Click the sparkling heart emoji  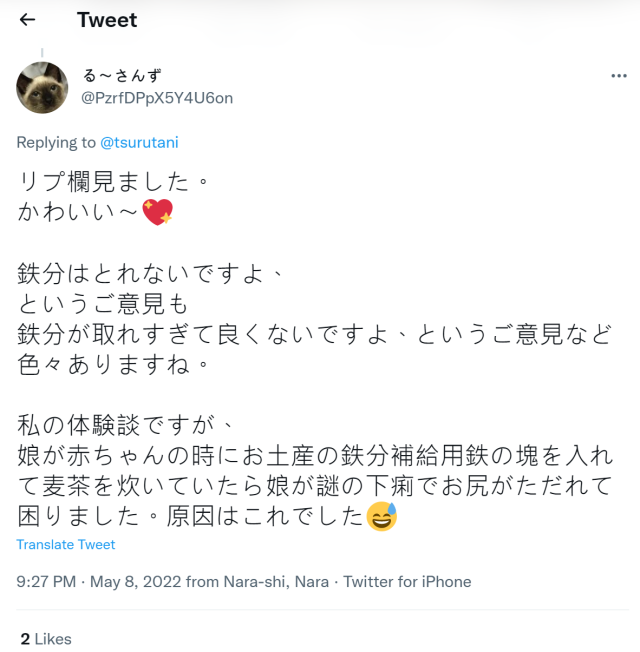[158, 212]
